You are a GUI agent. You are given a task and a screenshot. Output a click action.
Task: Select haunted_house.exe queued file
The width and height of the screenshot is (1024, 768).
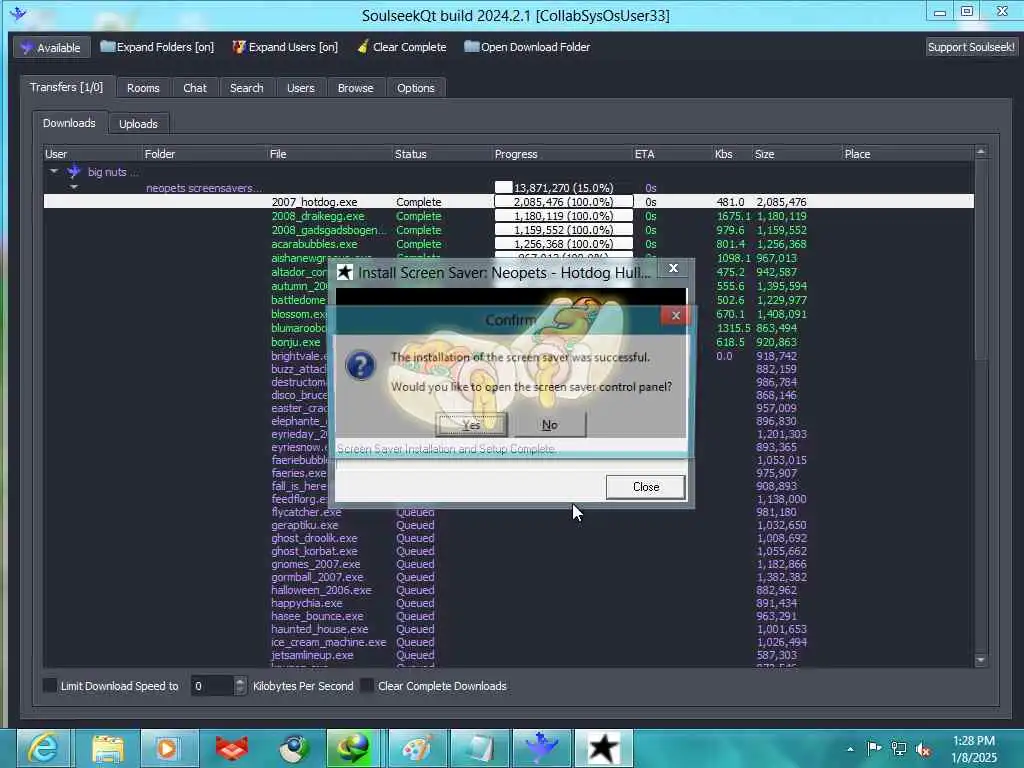319,629
